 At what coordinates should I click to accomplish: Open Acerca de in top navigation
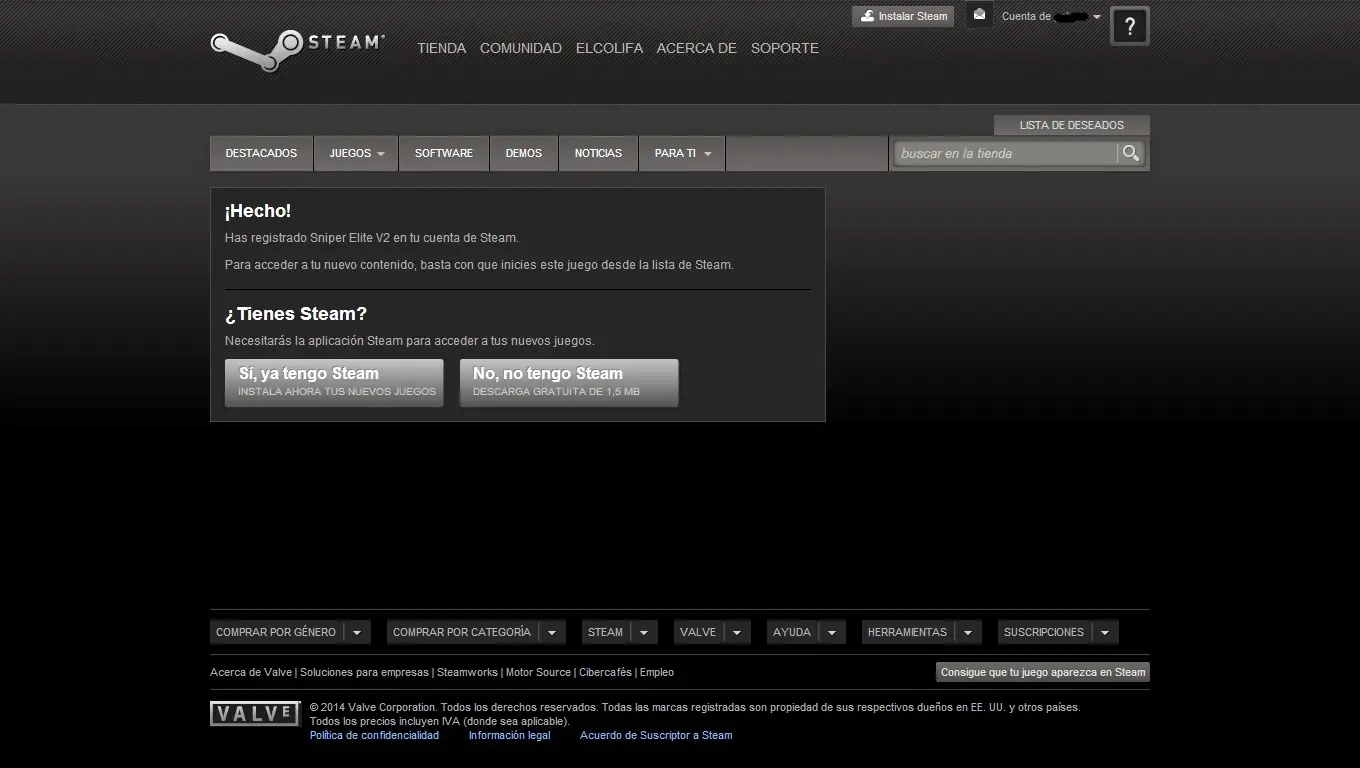pos(696,48)
